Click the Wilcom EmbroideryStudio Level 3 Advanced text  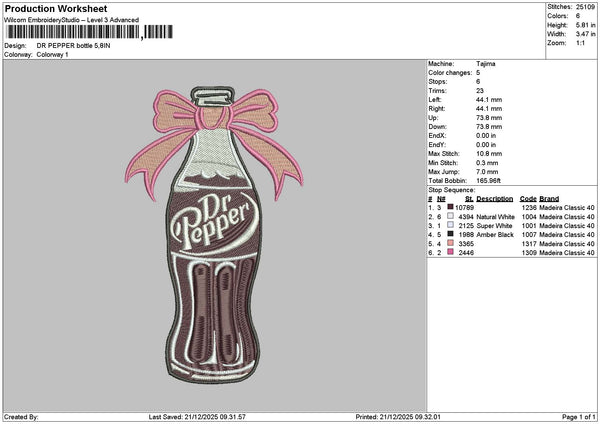tap(71, 20)
